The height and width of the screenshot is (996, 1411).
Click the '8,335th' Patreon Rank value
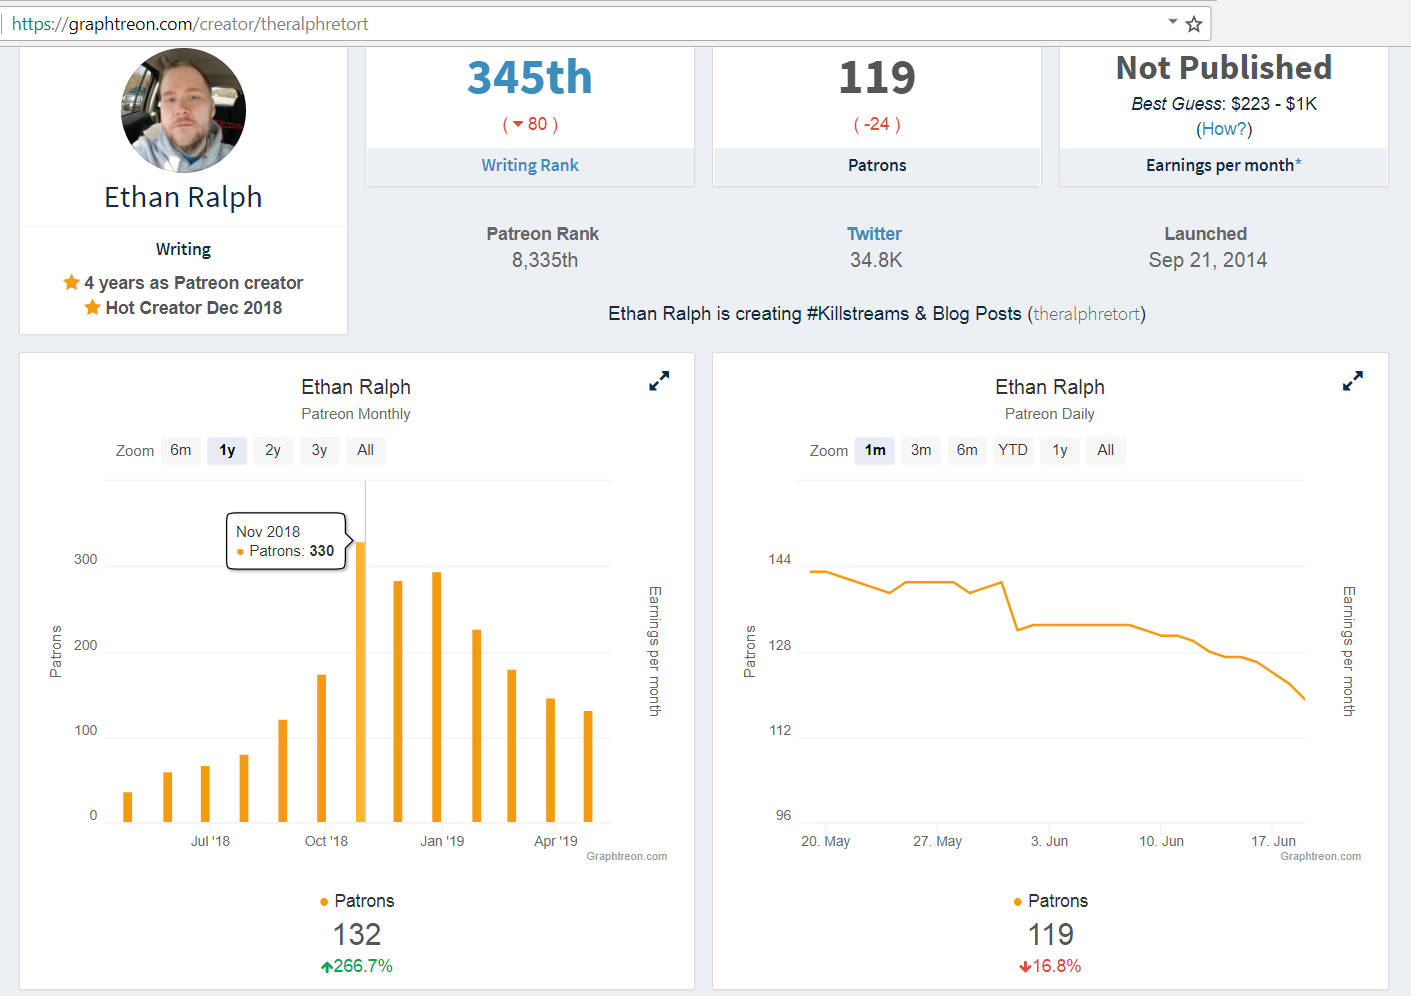click(x=545, y=260)
